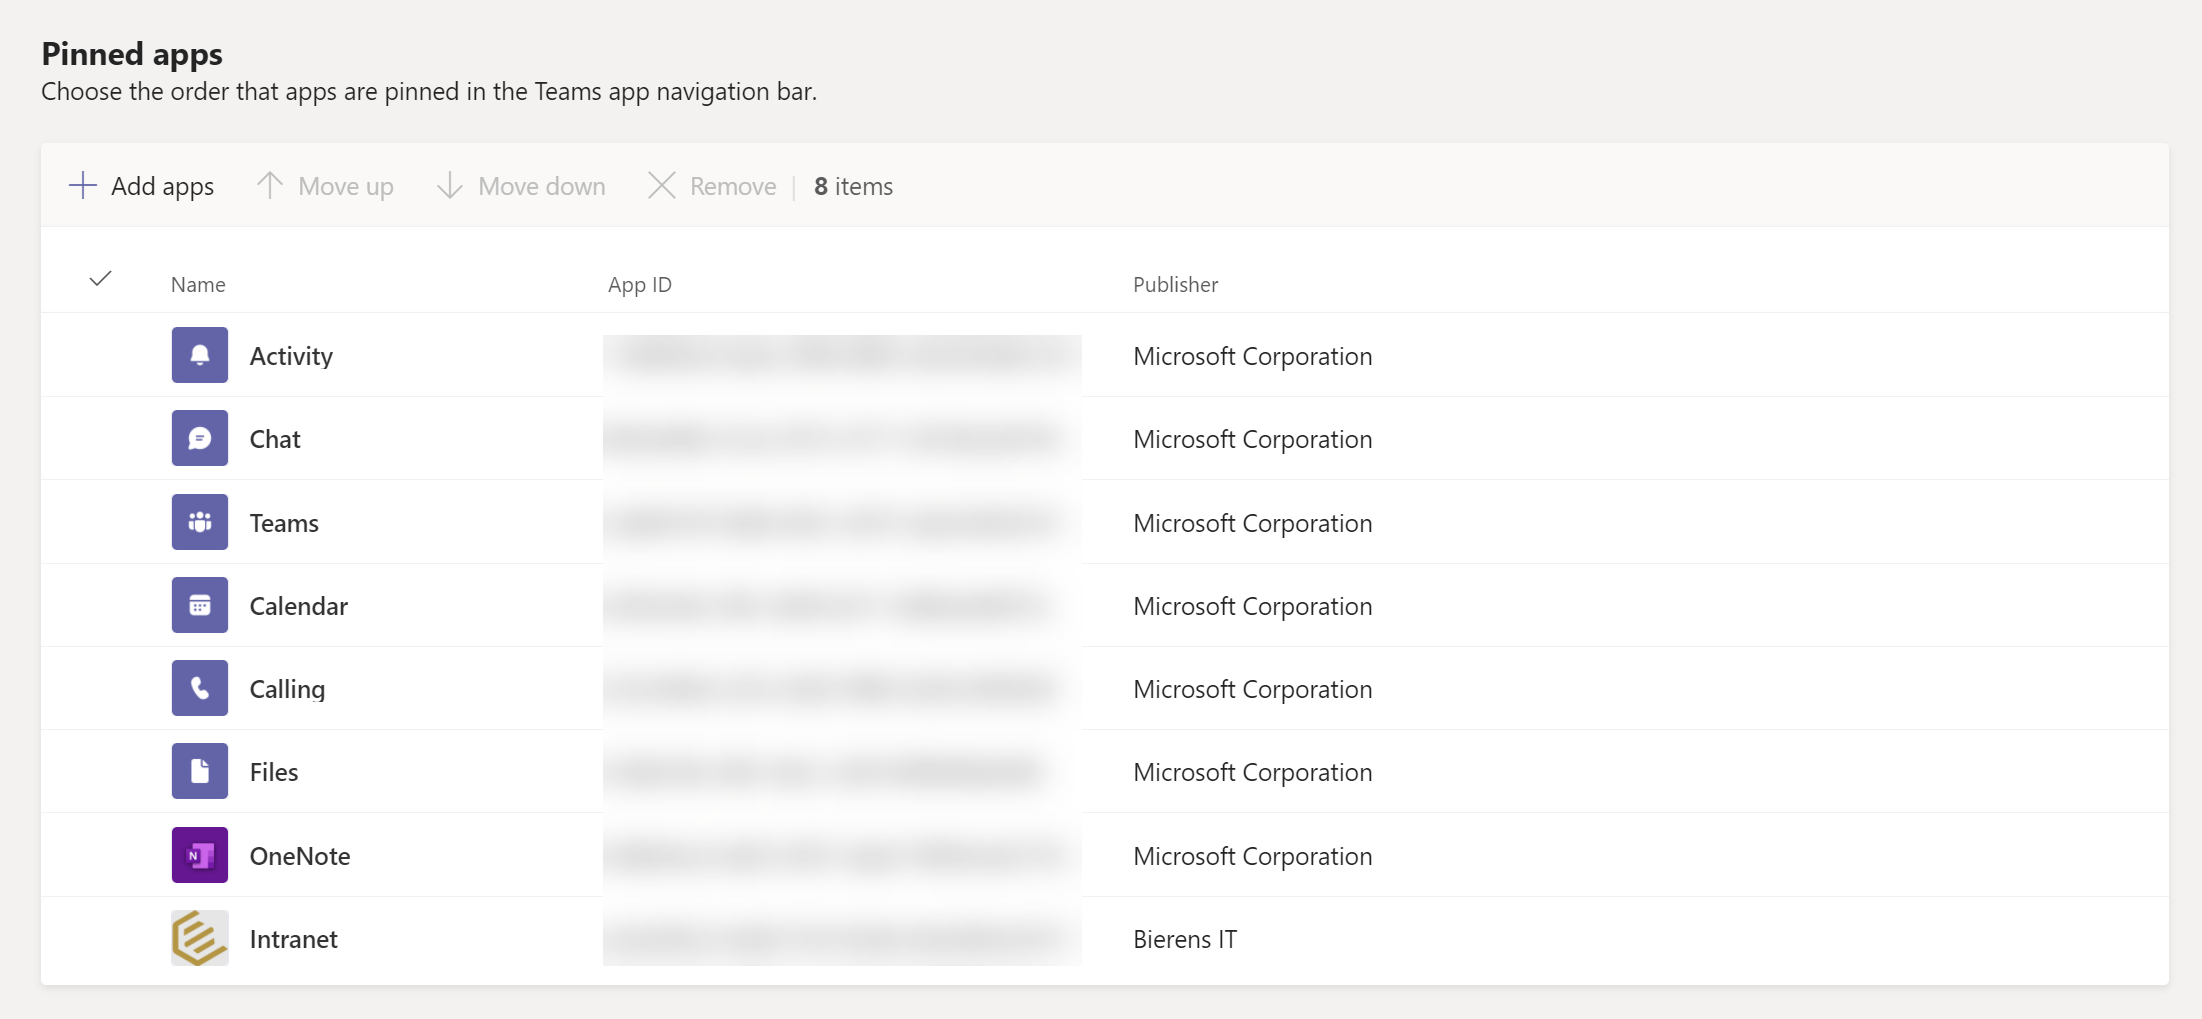Click the OneNote app icon
The image size is (2202, 1019).
click(199, 855)
